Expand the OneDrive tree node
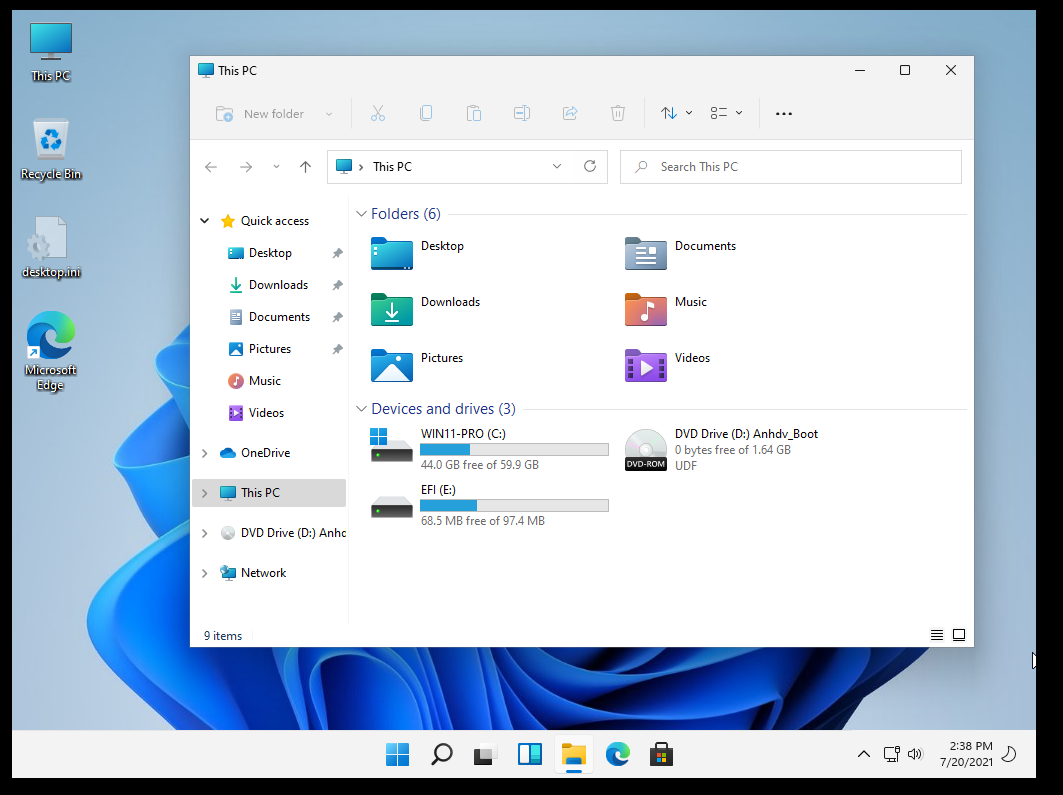Image resolution: width=1063 pixels, height=795 pixels. (x=205, y=453)
